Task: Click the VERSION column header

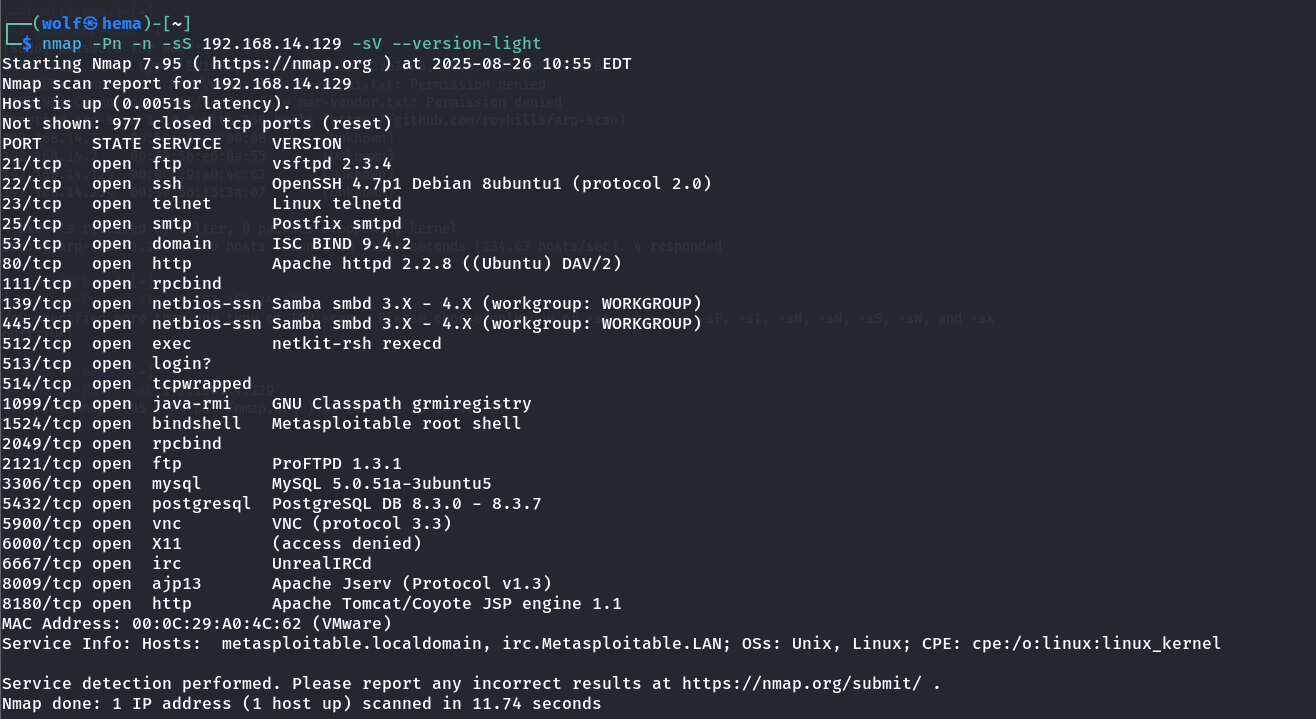Action: 306,144
